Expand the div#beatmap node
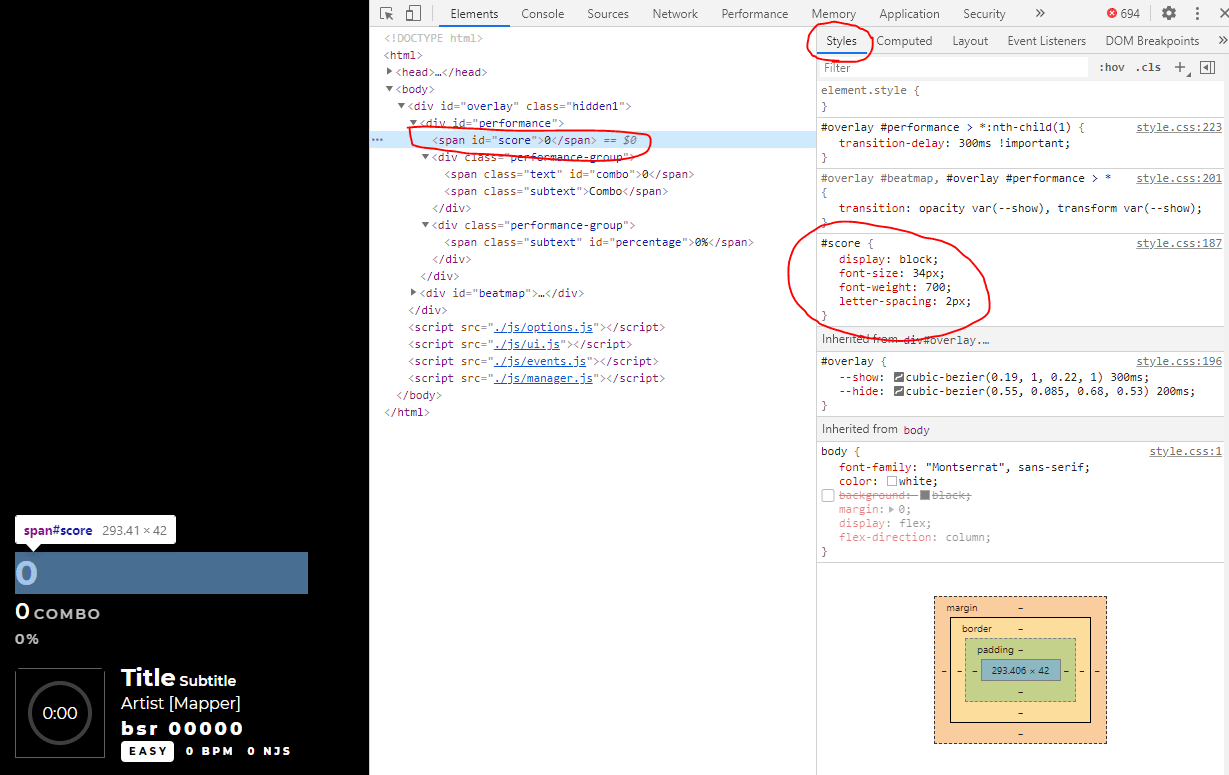The height and width of the screenshot is (775, 1229). (x=413, y=293)
